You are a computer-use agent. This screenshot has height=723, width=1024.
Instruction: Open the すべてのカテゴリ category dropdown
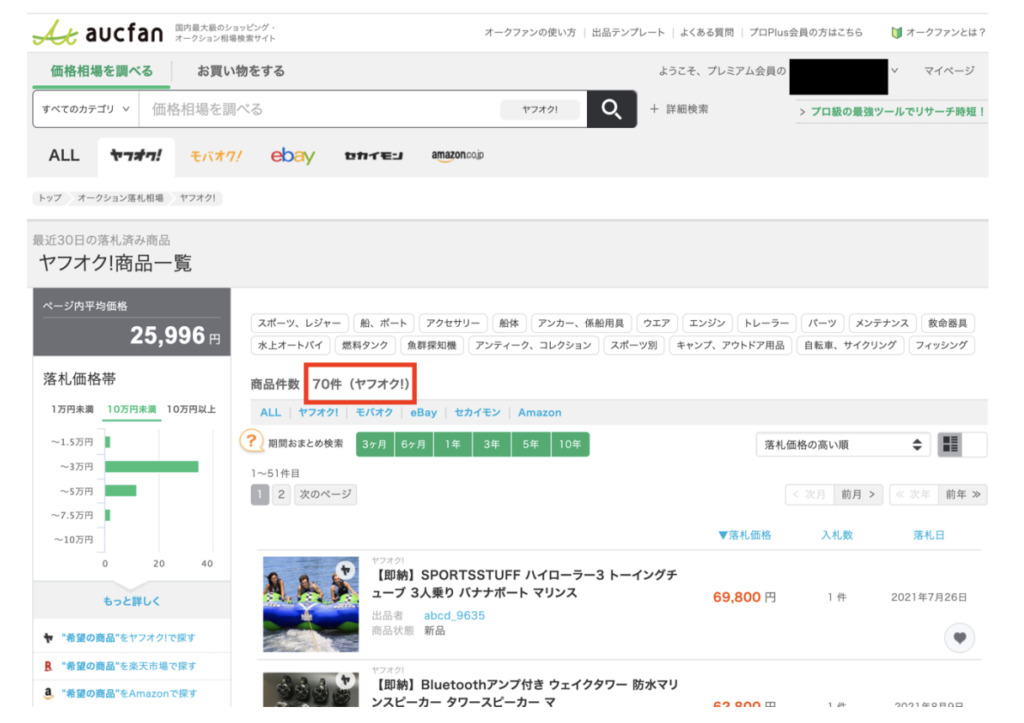pyautogui.click(x=85, y=109)
